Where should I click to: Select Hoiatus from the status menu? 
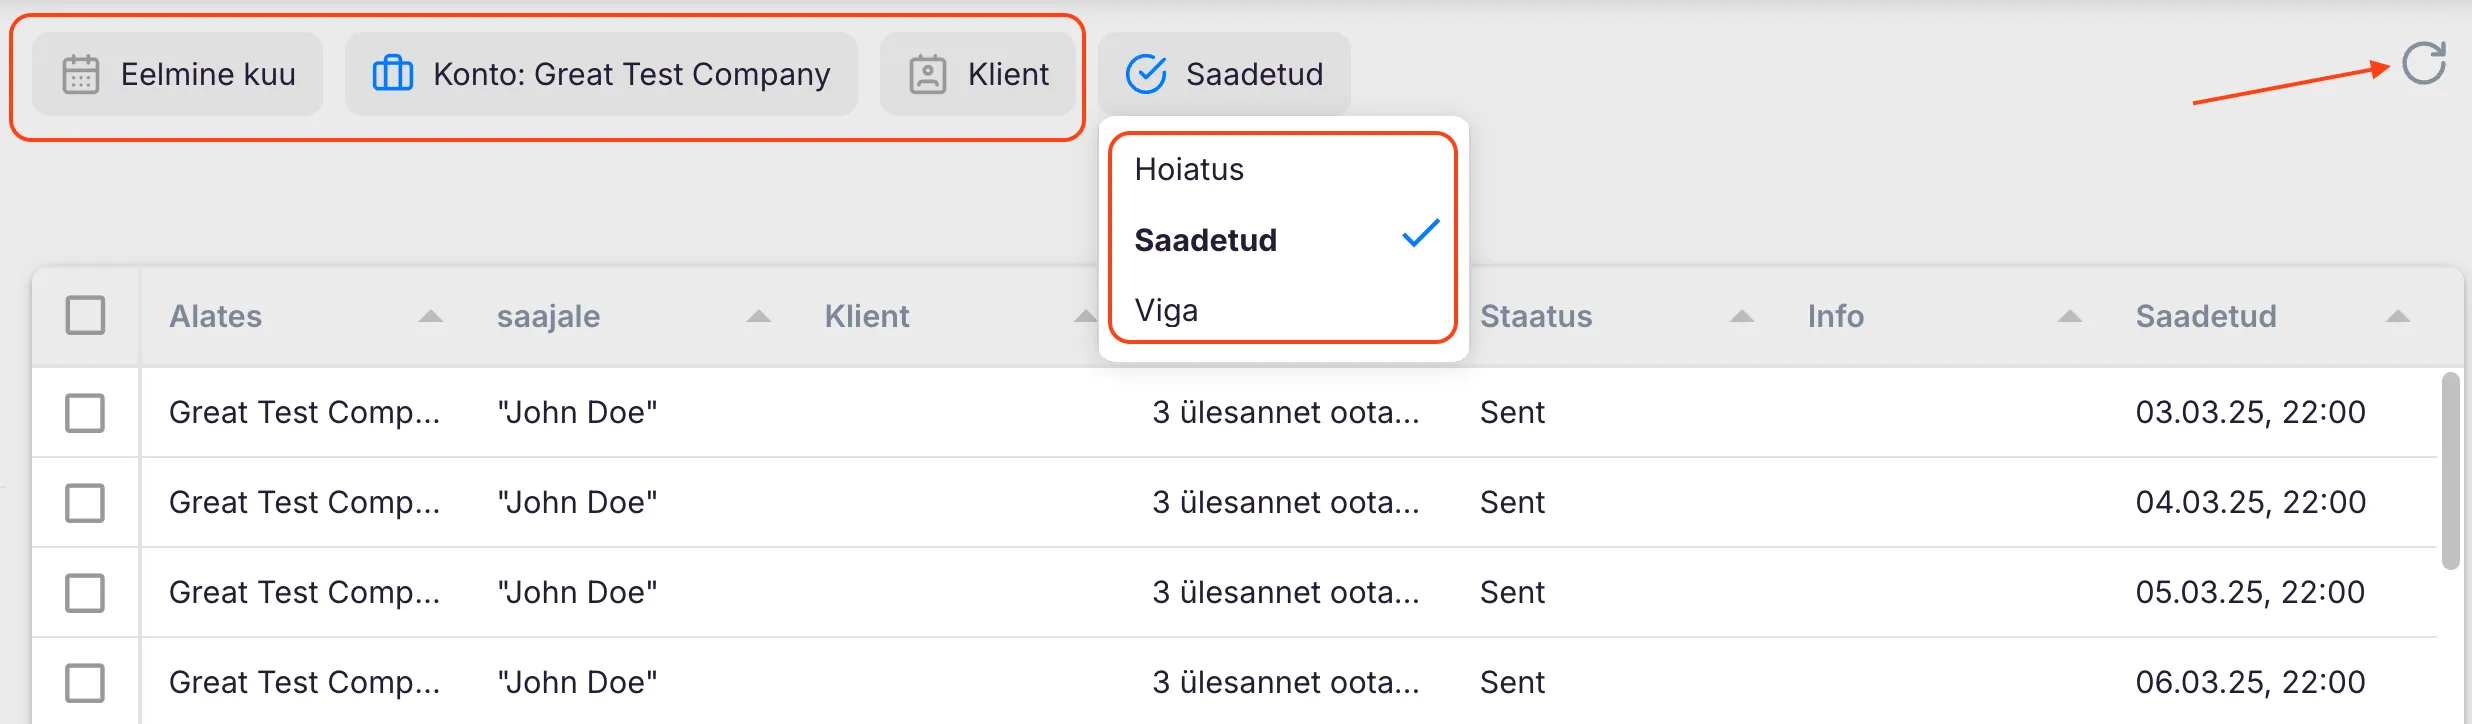point(1189,170)
